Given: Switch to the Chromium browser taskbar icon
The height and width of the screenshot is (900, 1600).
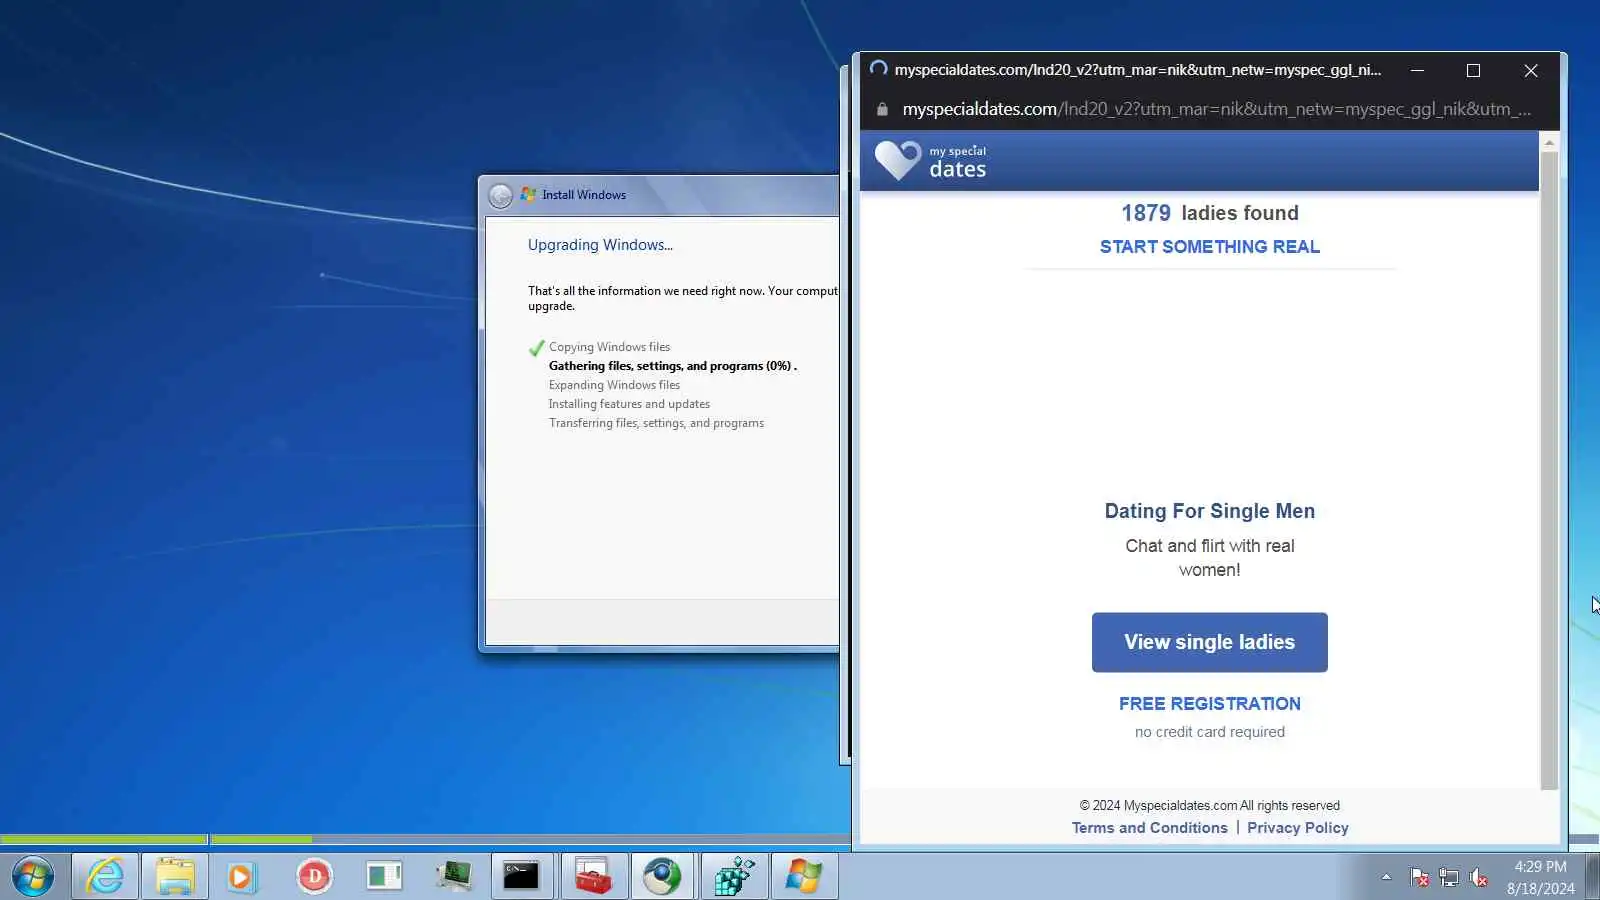Looking at the screenshot, I should (x=662, y=877).
